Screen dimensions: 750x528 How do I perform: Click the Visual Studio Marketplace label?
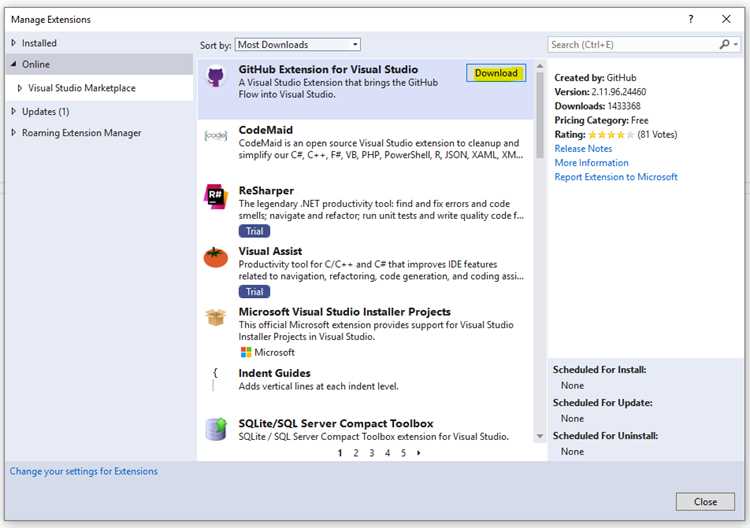[x=82, y=88]
